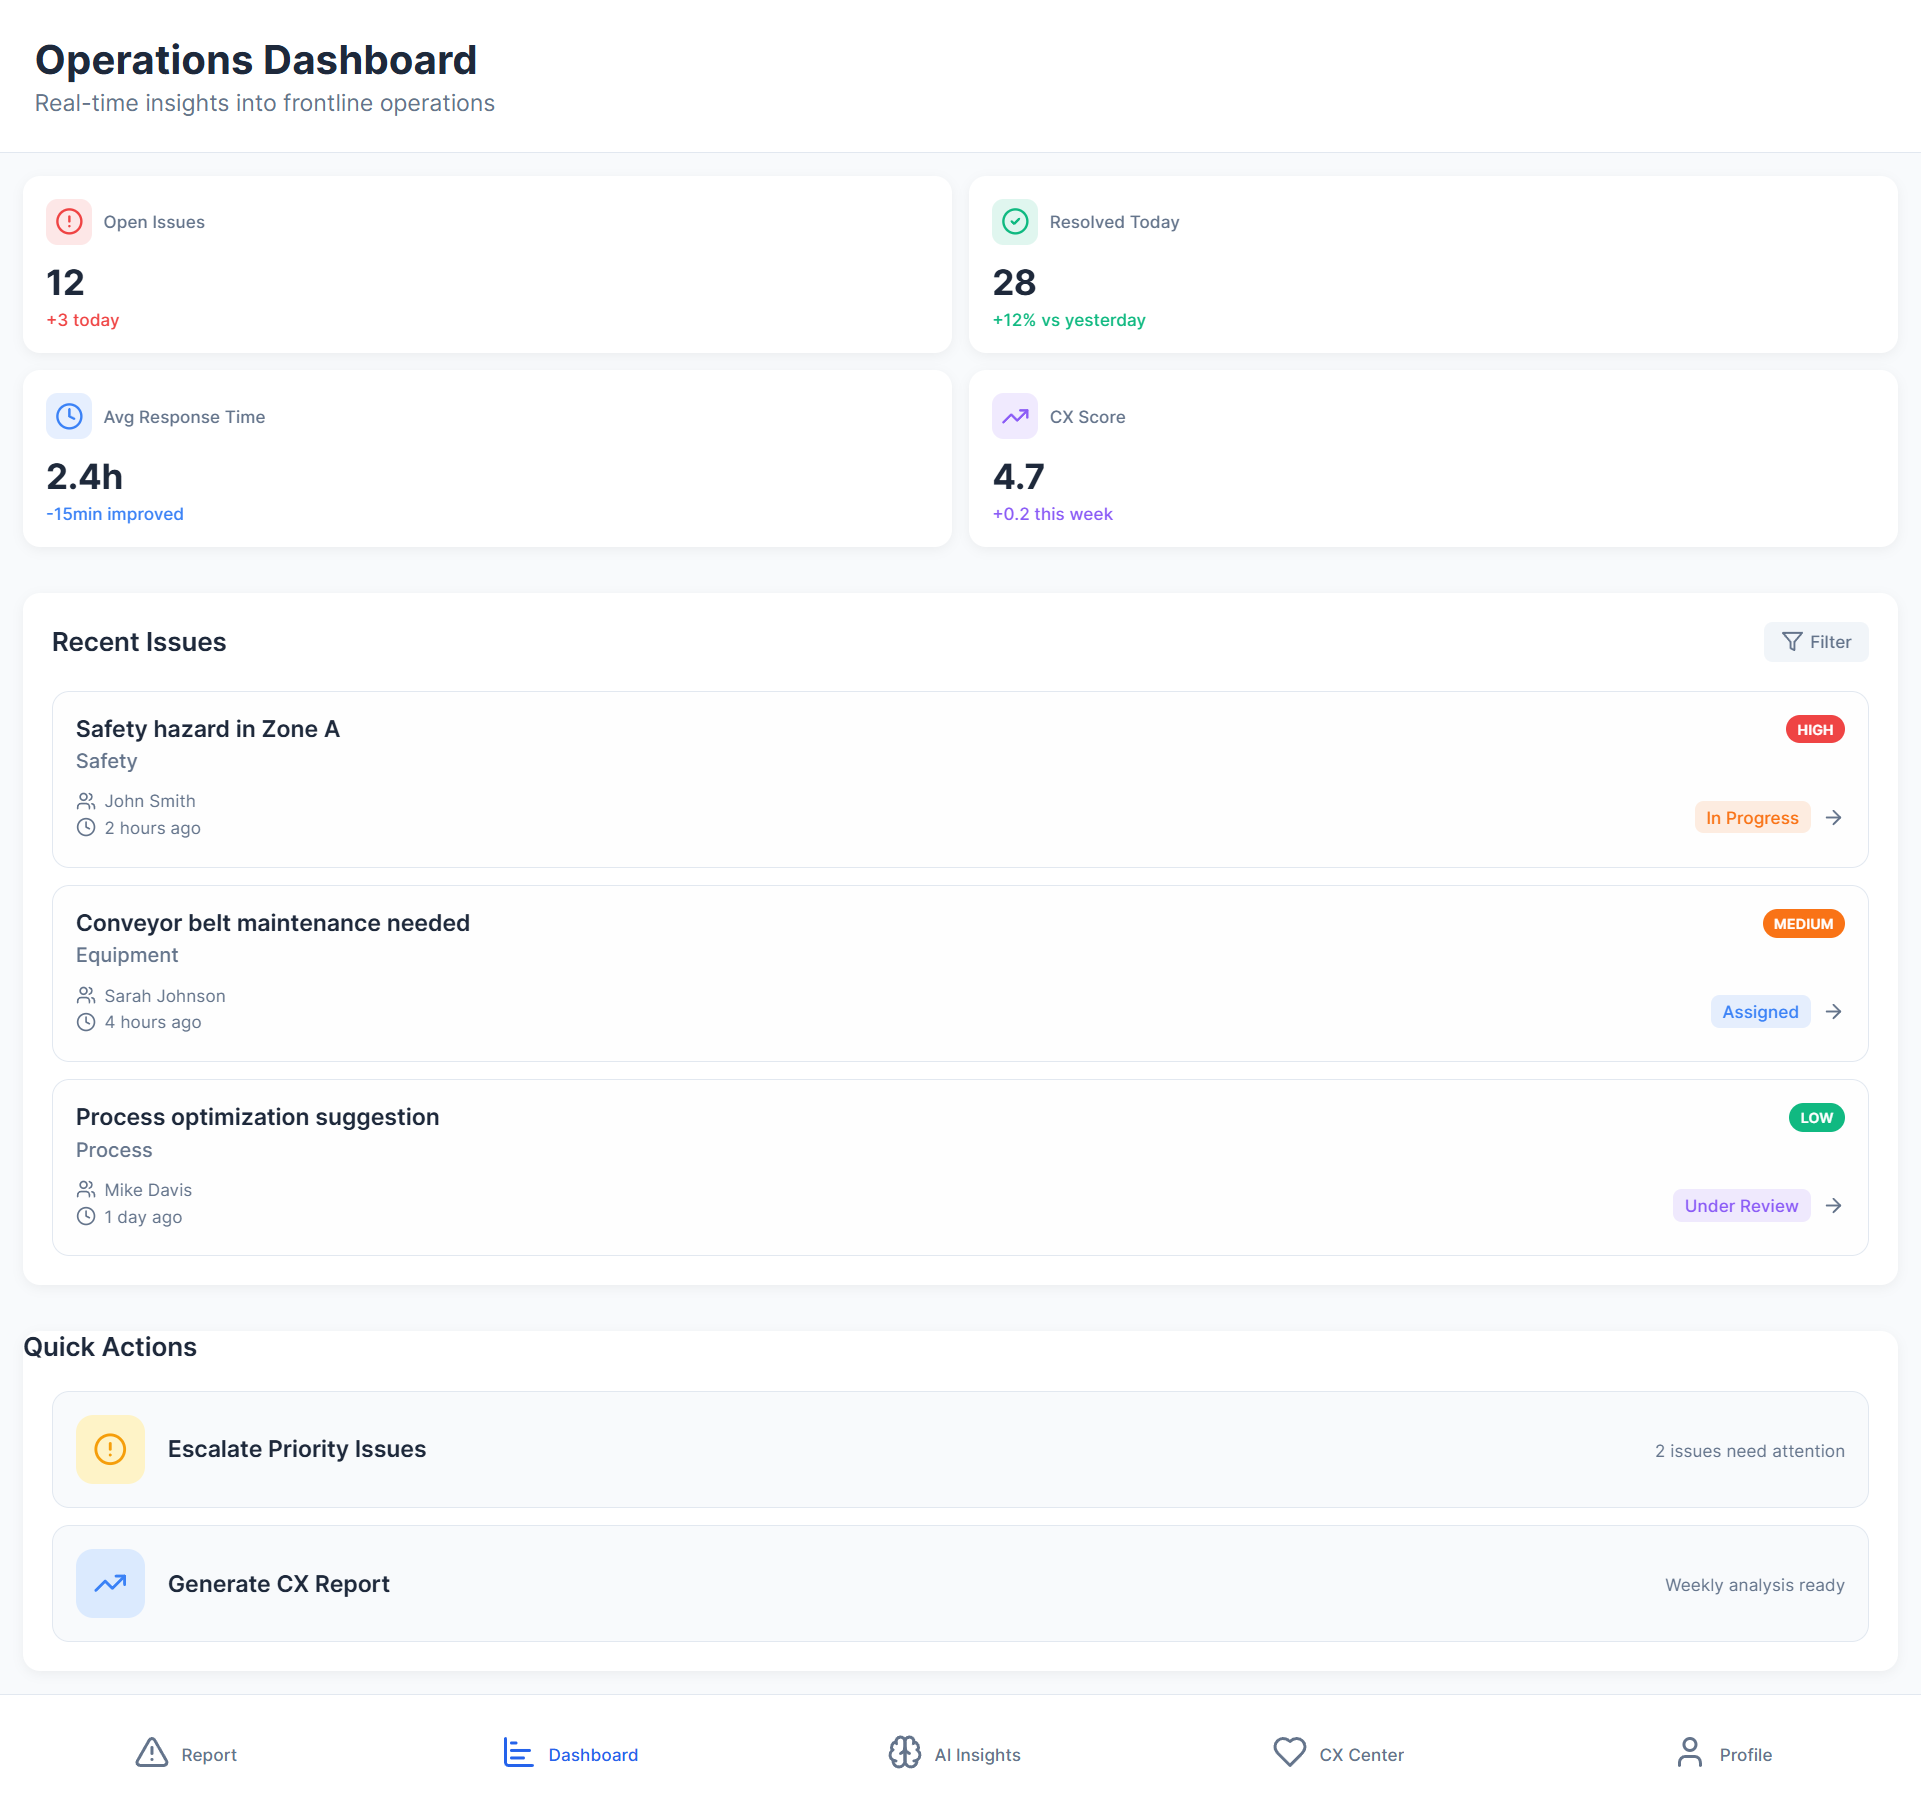
Task: Click the Escalate Priority Issues action
Action: tap(296, 1449)
